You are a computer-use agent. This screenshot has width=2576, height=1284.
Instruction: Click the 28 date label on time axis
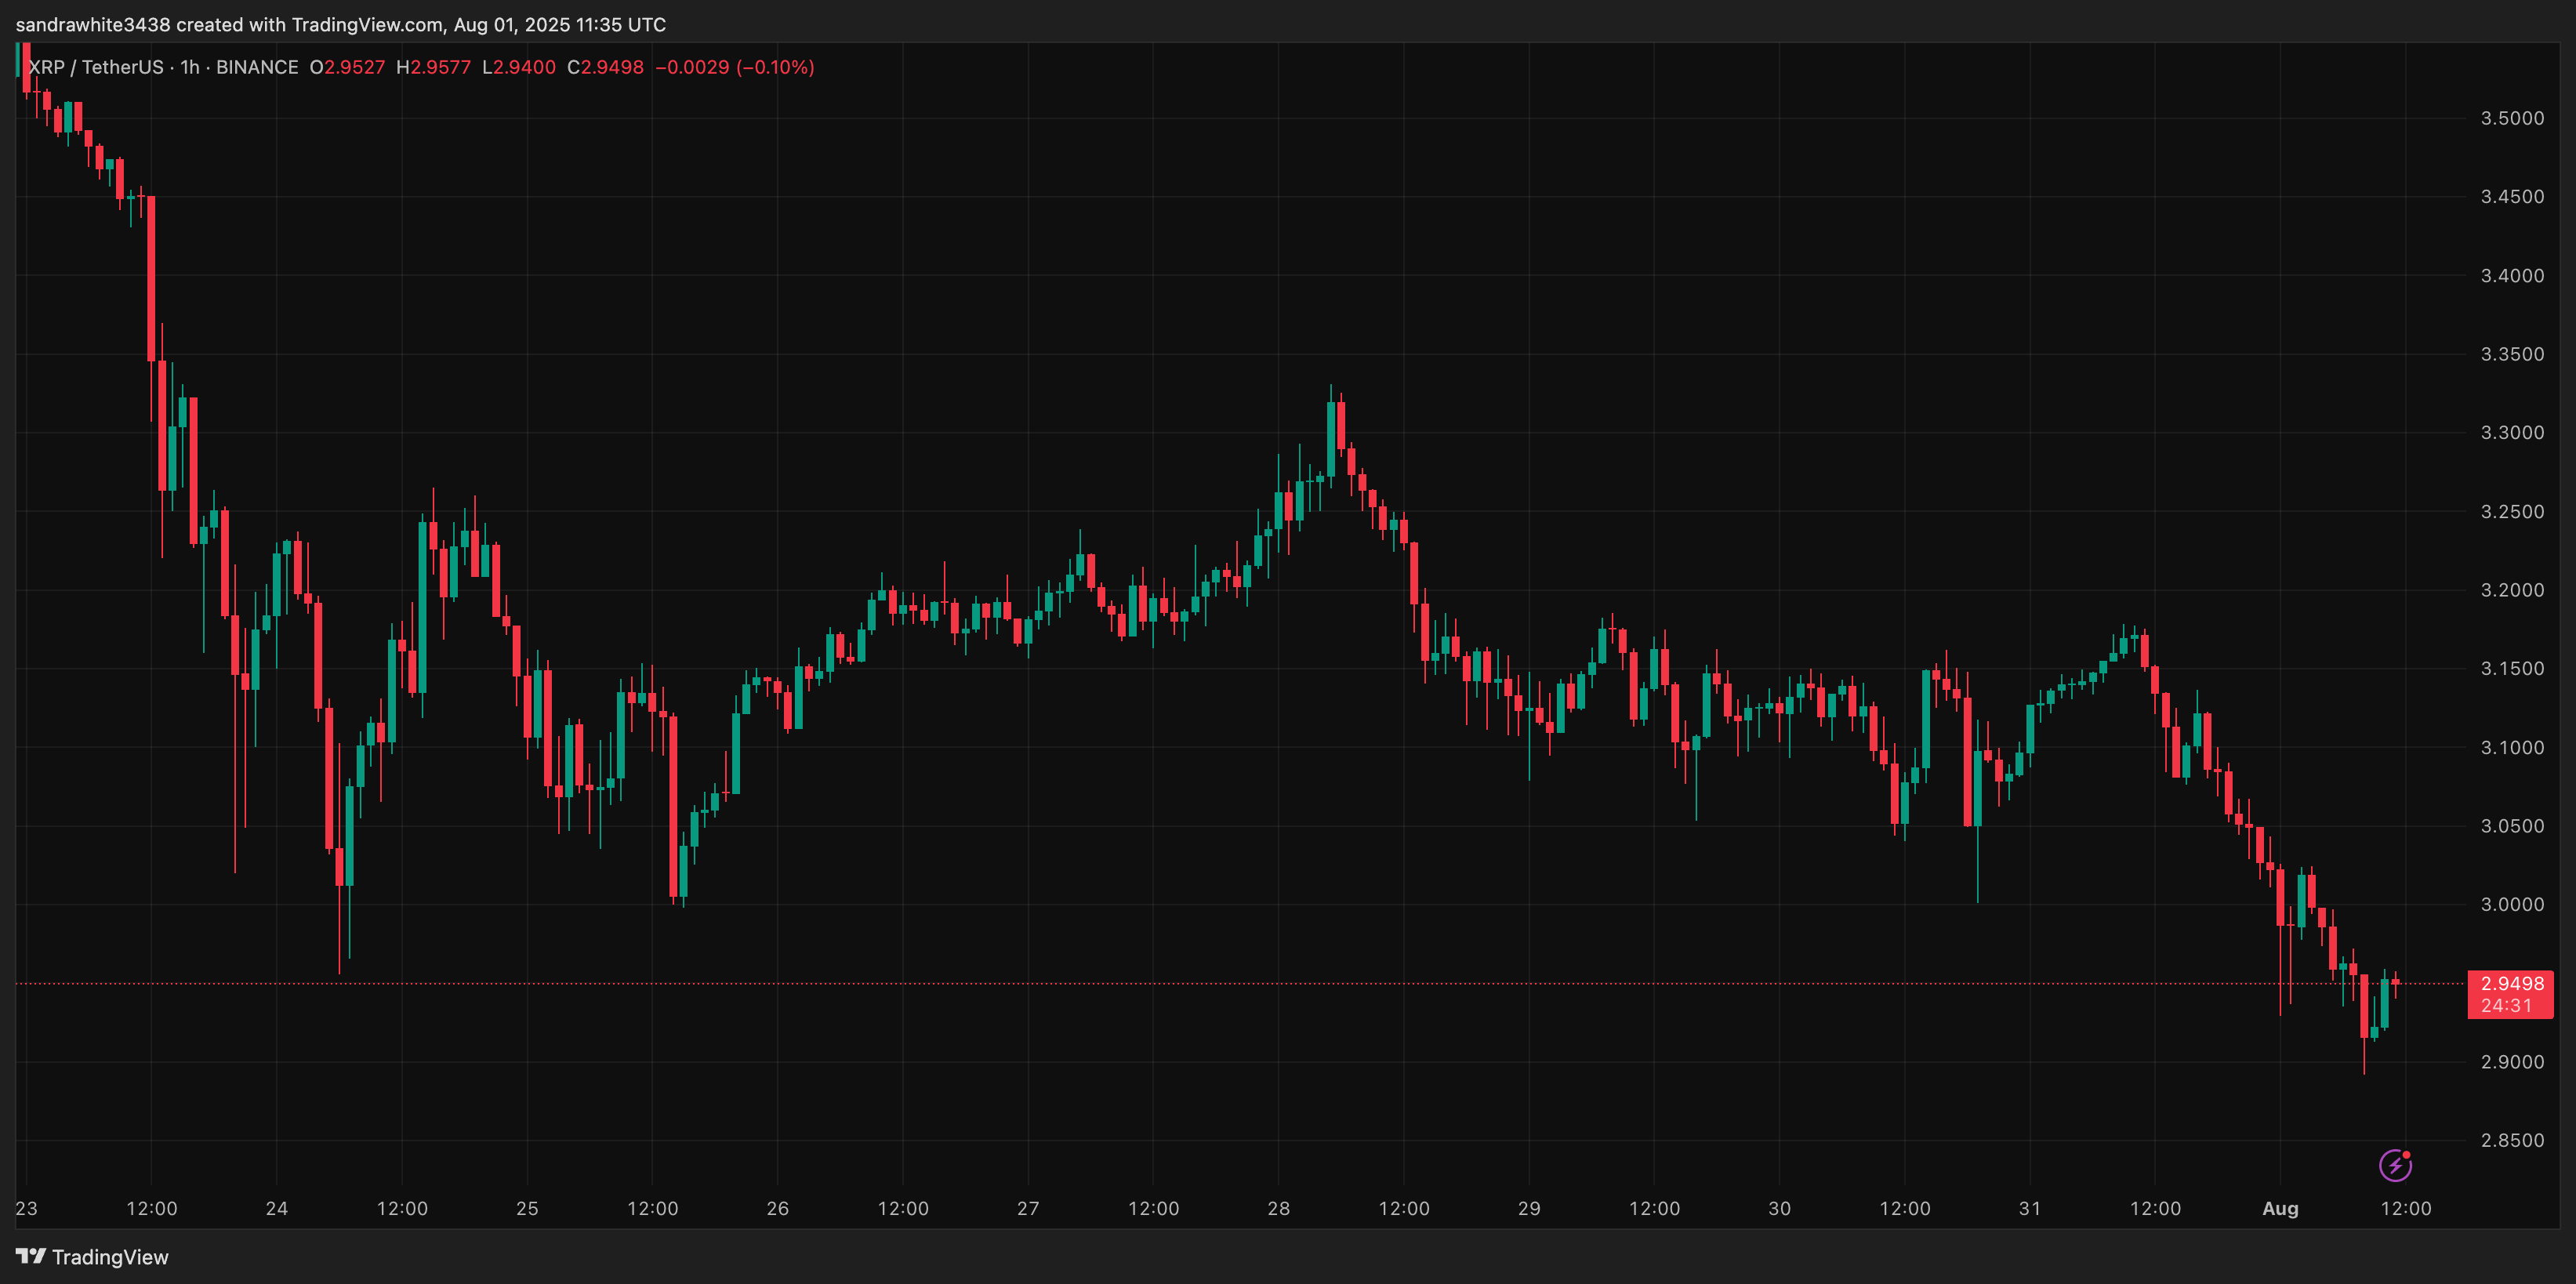[1278, 1208]
